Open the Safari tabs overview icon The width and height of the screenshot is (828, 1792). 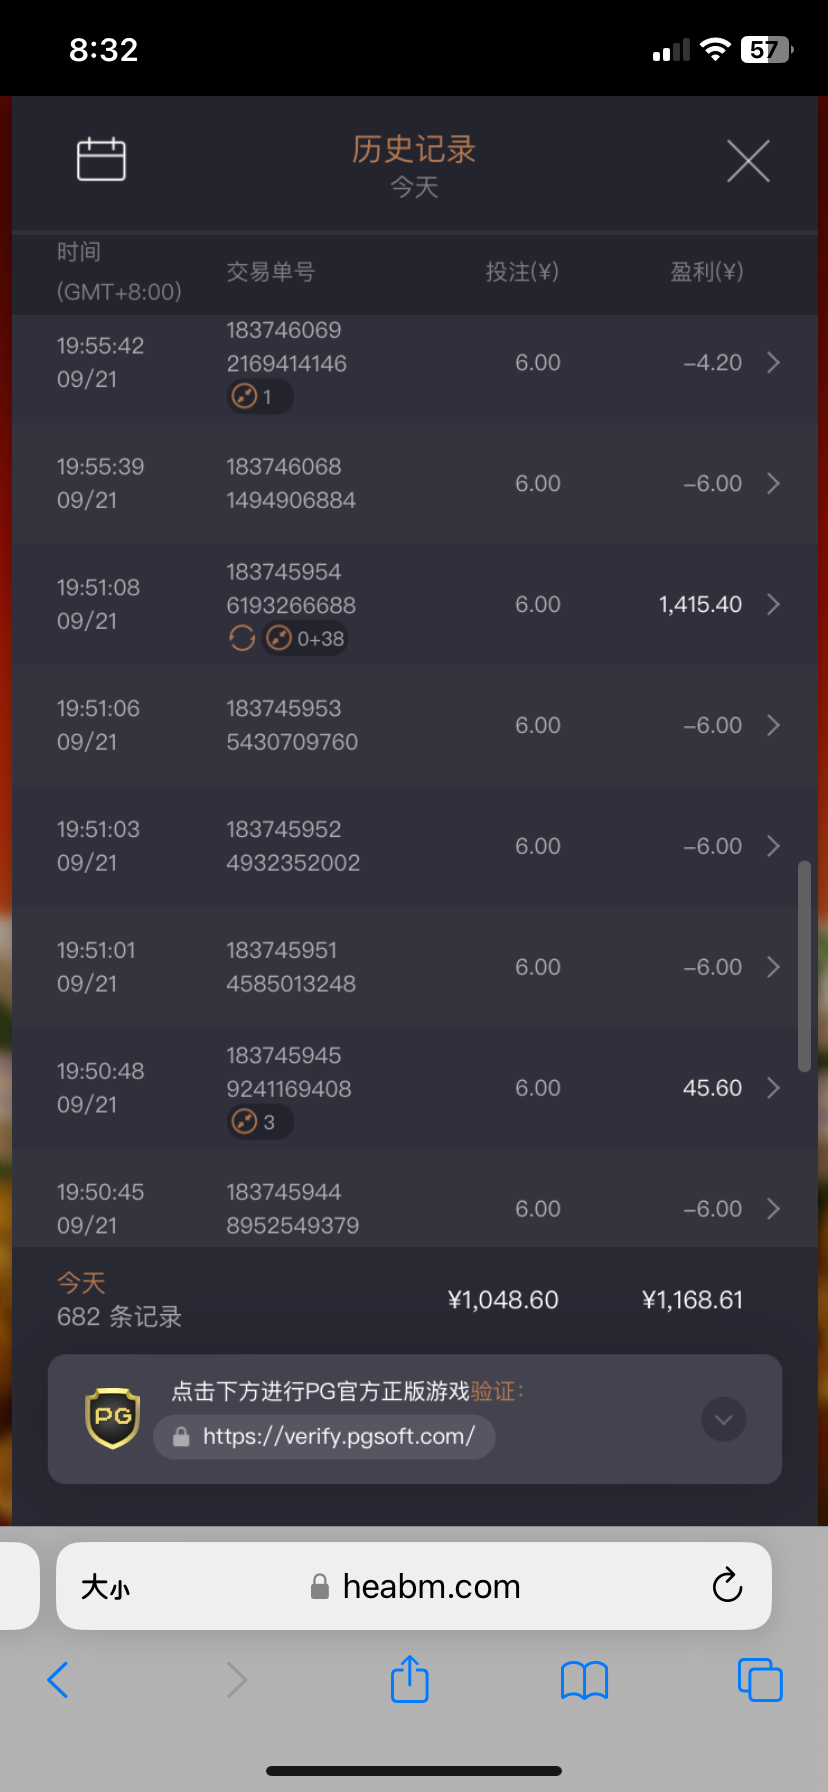[x=760, y=1679]
